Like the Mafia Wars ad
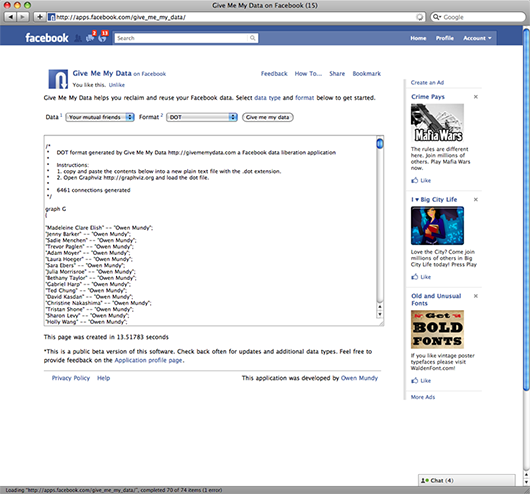Image resolution: width=530 pixels, height=494 pixels. [x=421, y=180]
